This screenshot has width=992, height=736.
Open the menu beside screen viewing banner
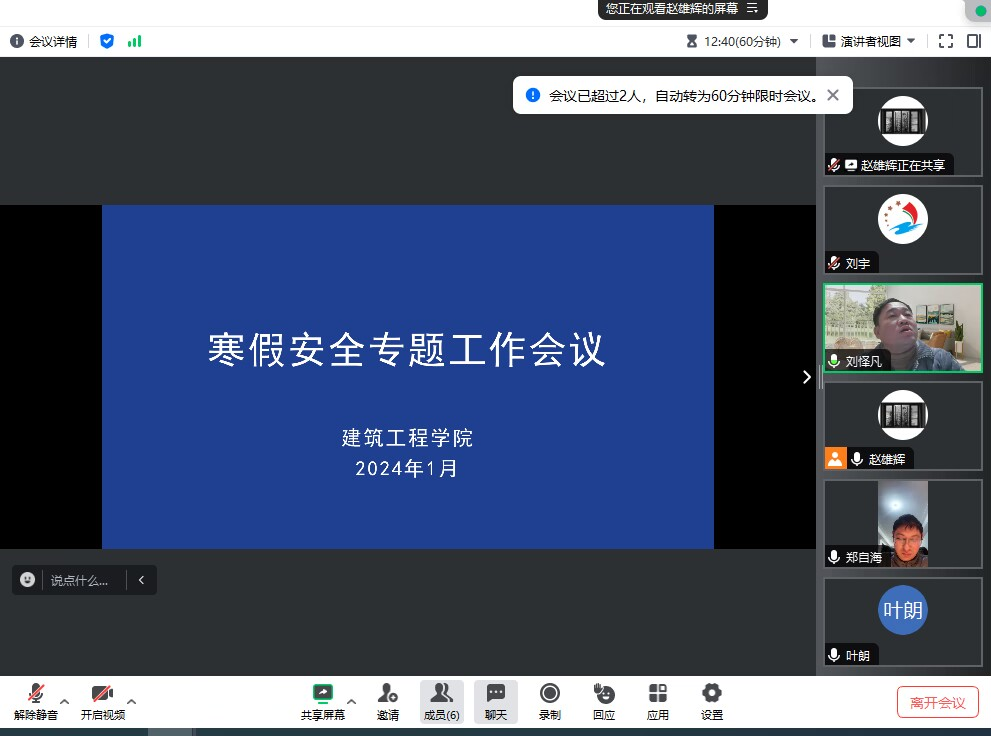click(x=752, y=8)
